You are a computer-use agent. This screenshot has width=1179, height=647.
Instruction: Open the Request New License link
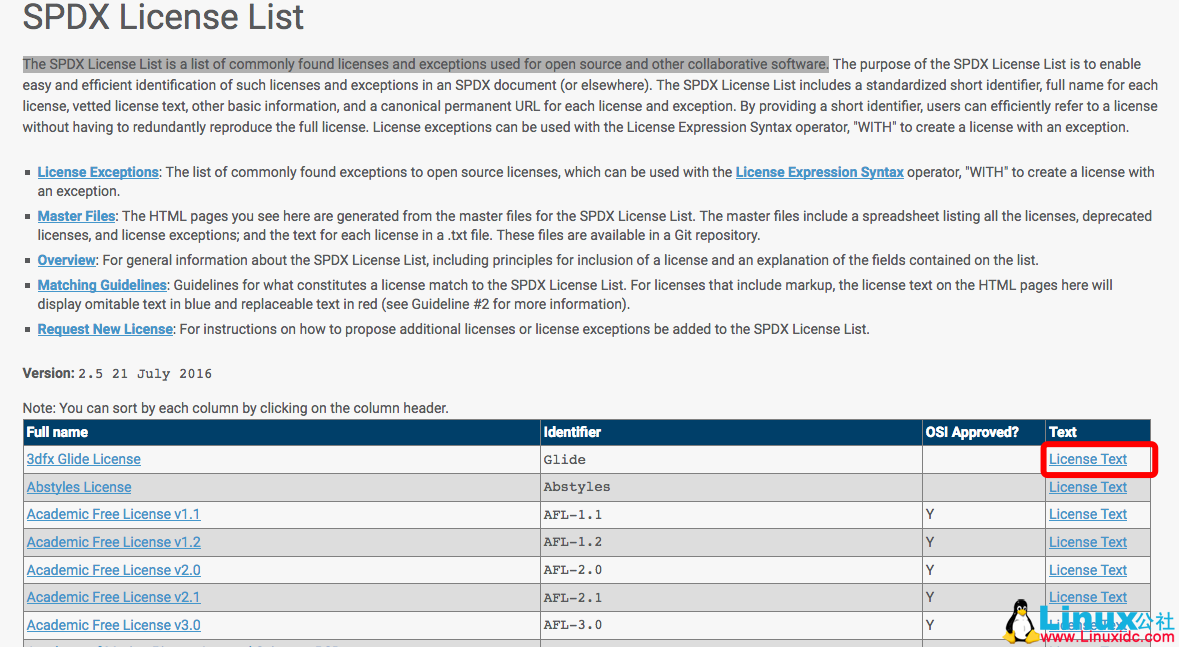click(x=105, y=329)
